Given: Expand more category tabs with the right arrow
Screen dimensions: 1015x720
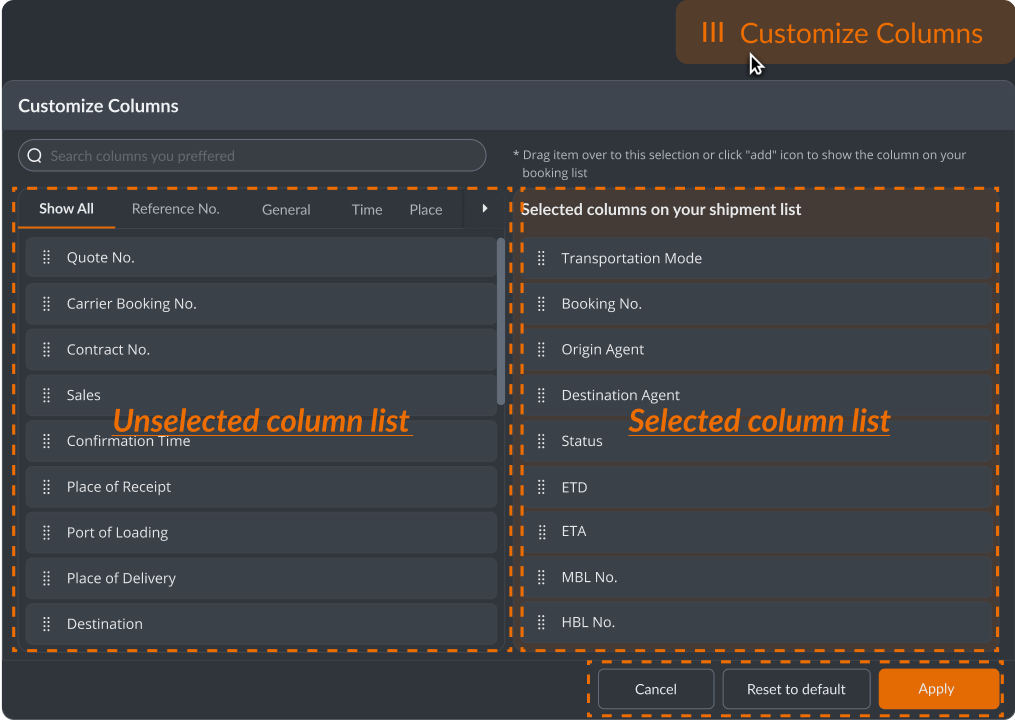Looking at the screenshot, I should (485, 209).
